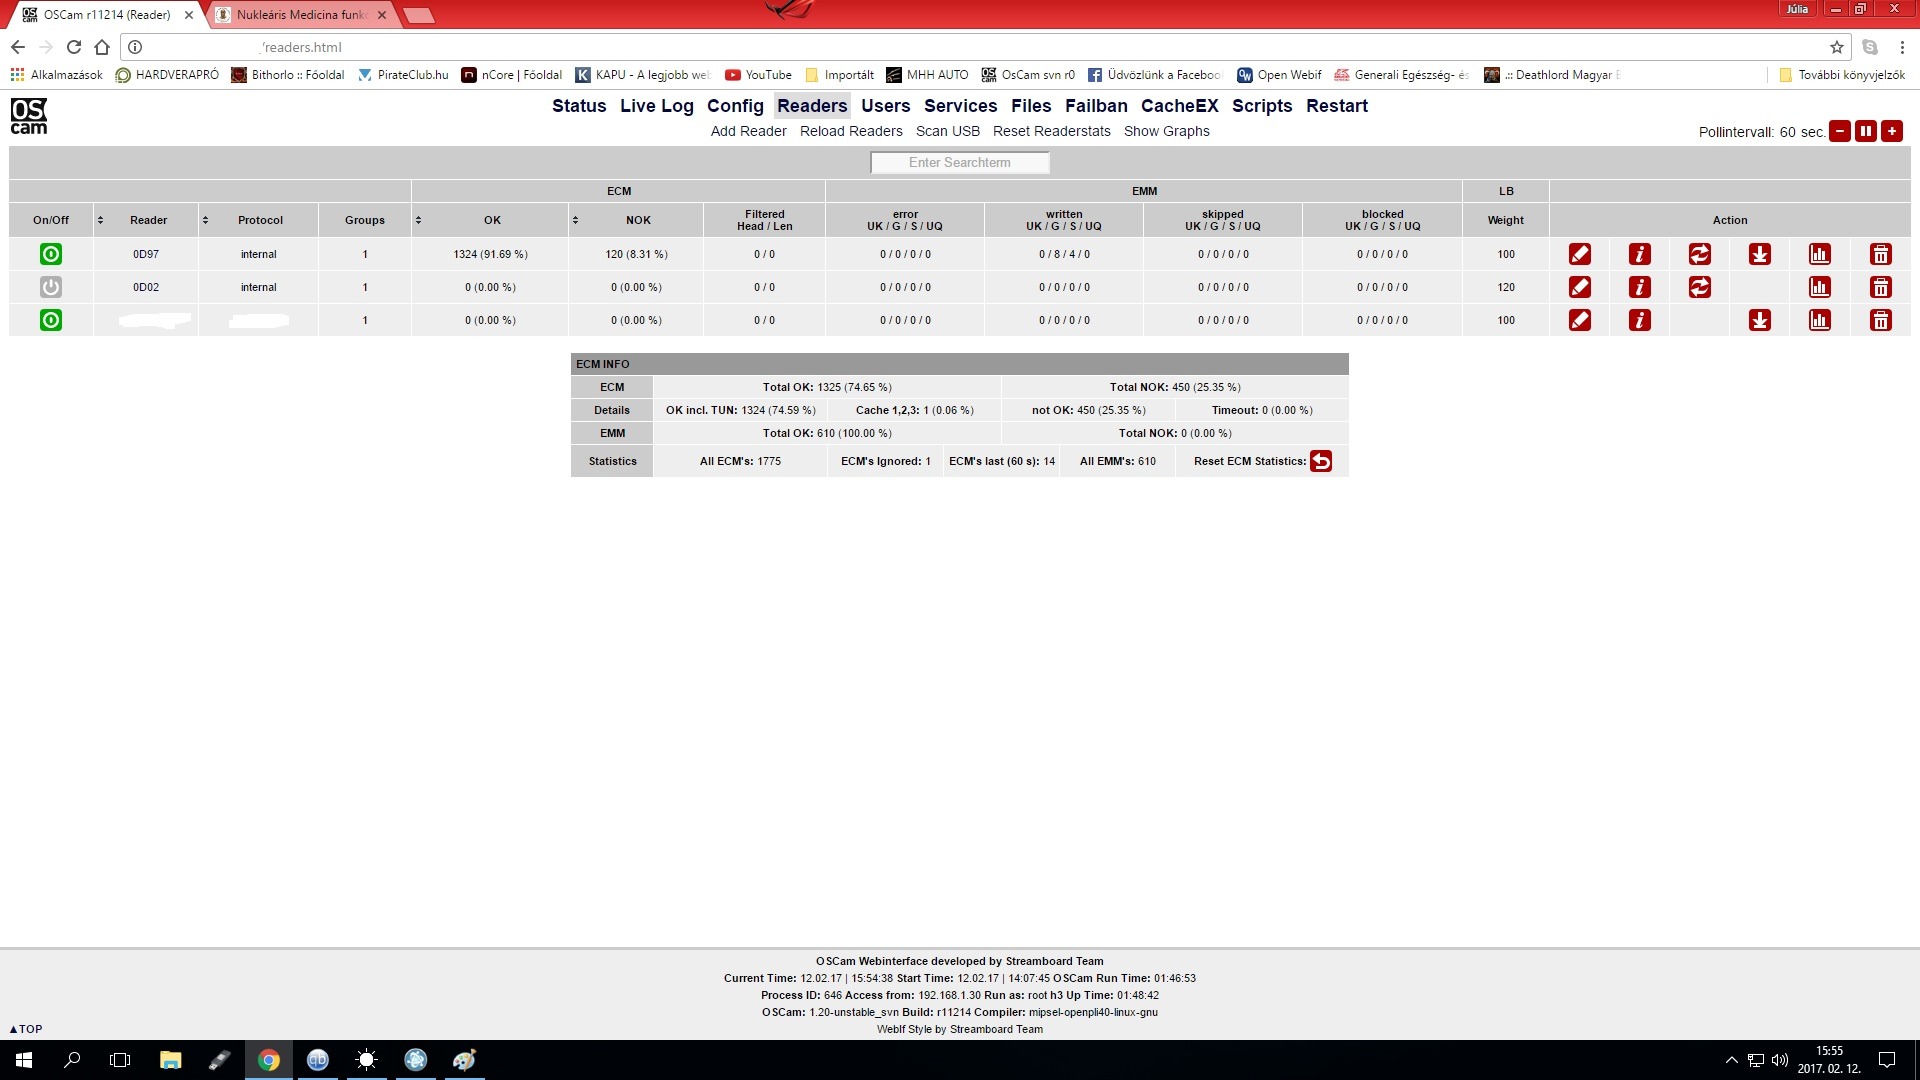Sort by ECM OK column arrows

418,220
